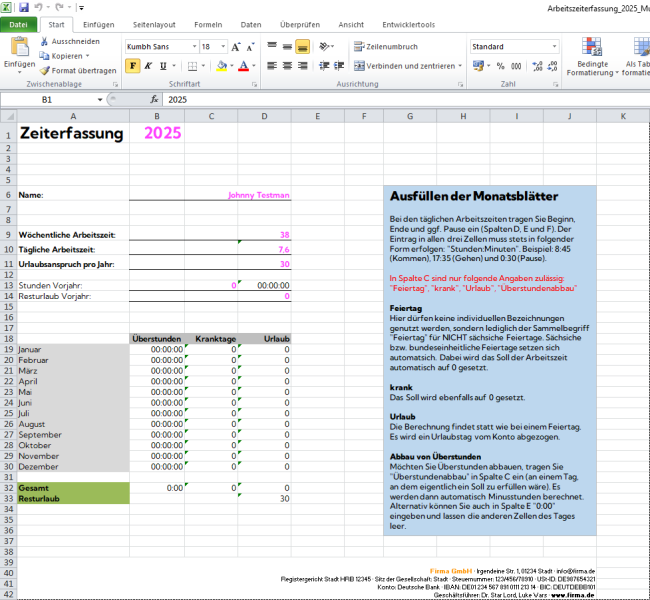Open Bedingte Formatierung menu
This screenshot has height=600, width=650.
pos(592,56)
